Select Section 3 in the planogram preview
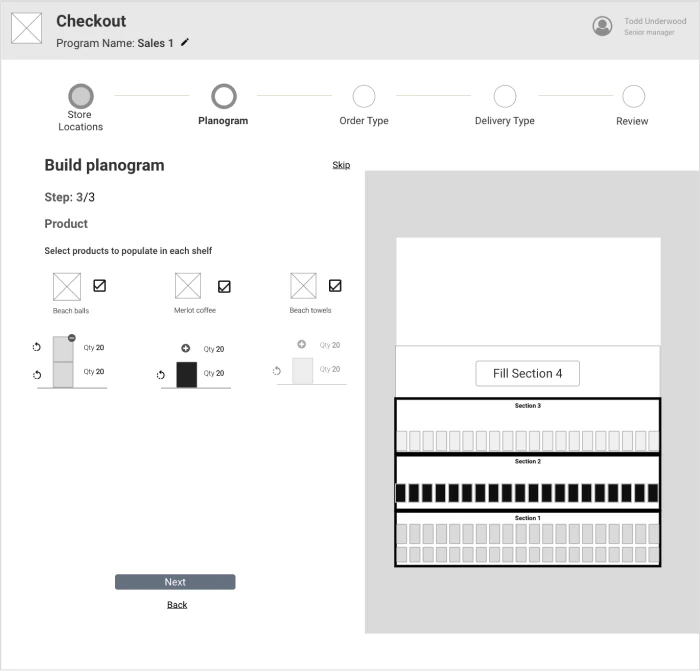The image size is (700, 671). pyautogui.click(x=528, y=425)
